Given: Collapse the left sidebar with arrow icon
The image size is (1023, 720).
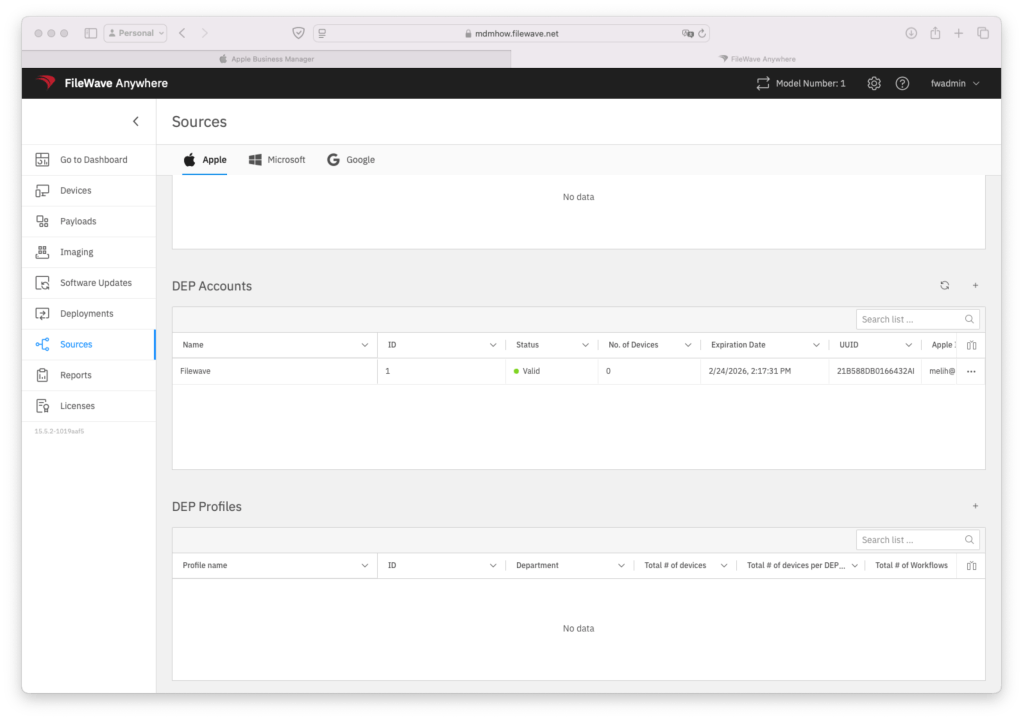Looking at the screenshot, I should click(136, 122).
